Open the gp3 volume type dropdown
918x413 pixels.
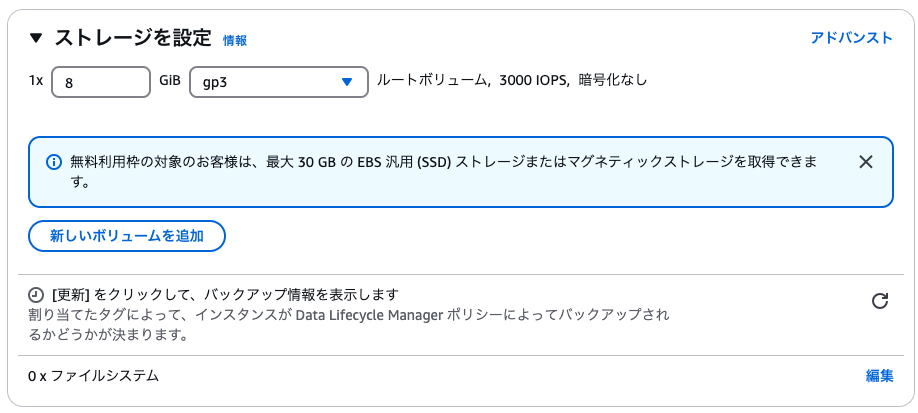(279, 82)
